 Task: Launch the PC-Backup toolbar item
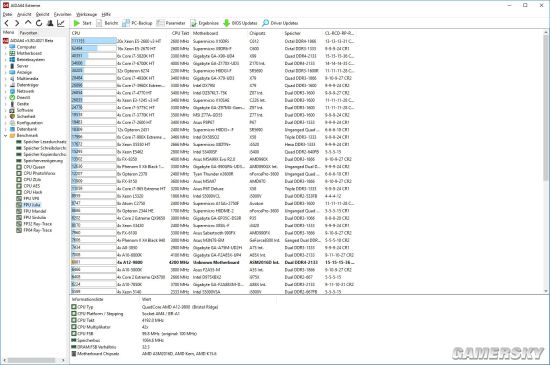click(x=137, y=23)
